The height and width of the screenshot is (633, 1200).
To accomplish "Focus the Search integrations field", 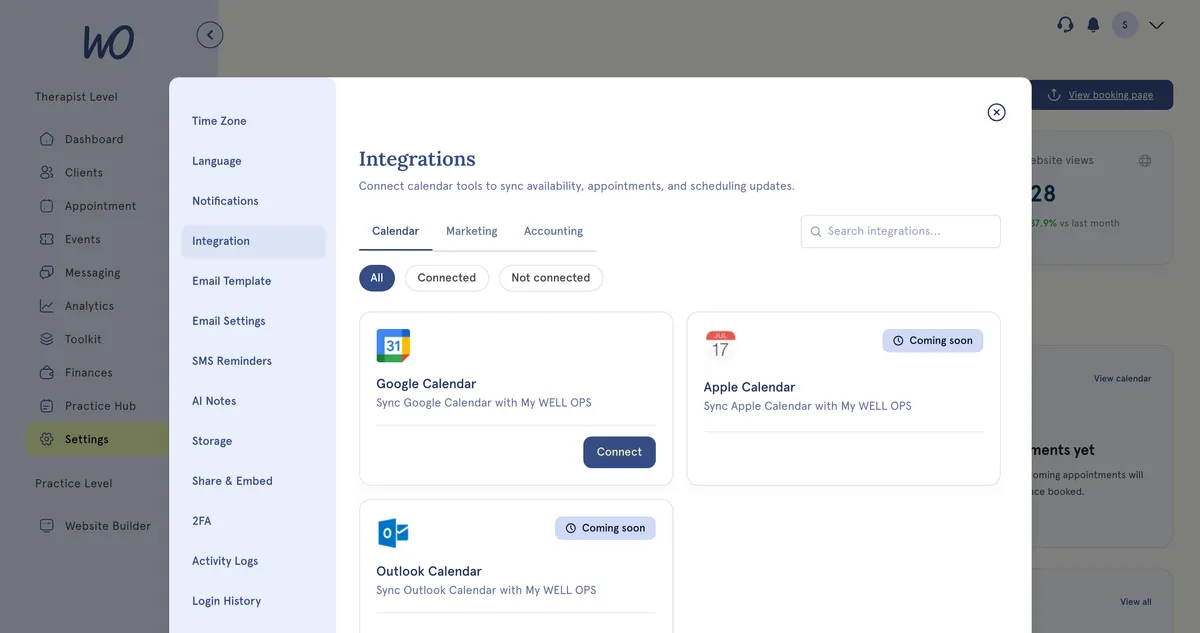I will [901, 231].
